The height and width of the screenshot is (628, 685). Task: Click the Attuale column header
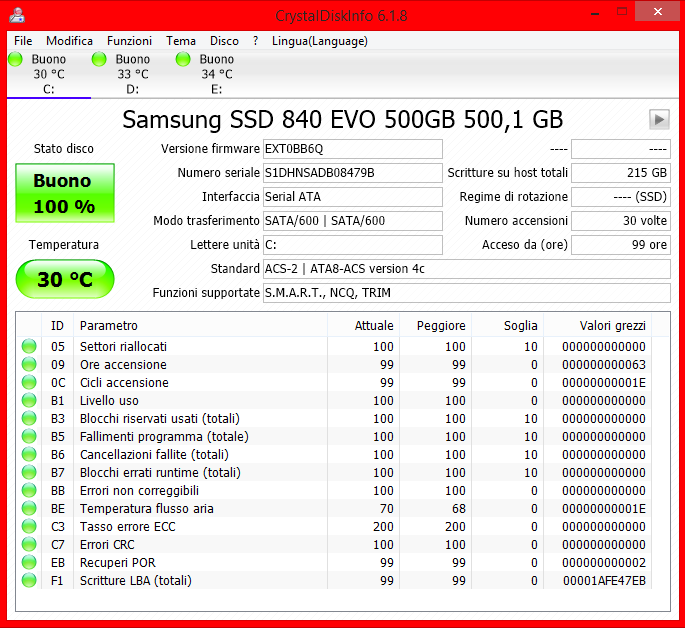(x=363, y=326)
